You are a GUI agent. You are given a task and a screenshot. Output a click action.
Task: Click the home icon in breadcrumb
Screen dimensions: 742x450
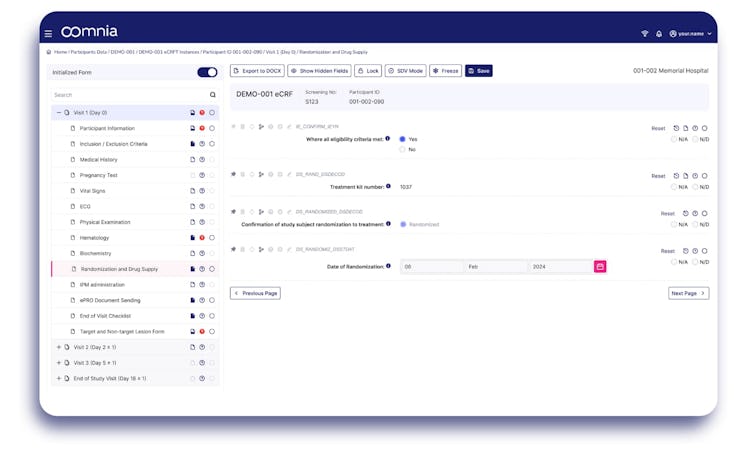point(49,52)
